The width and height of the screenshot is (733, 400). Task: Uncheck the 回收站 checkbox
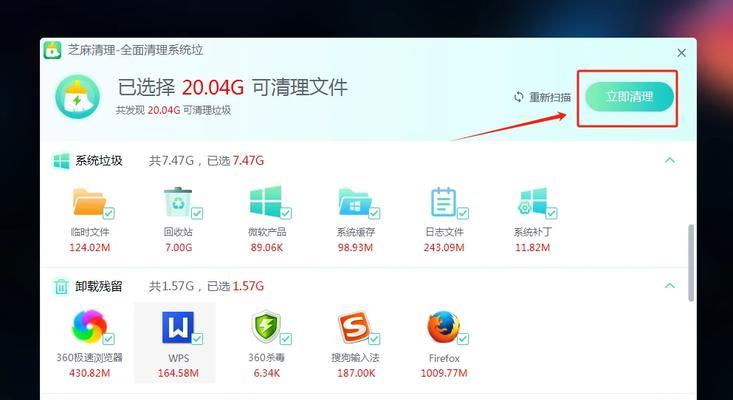(x=197, y=214)
